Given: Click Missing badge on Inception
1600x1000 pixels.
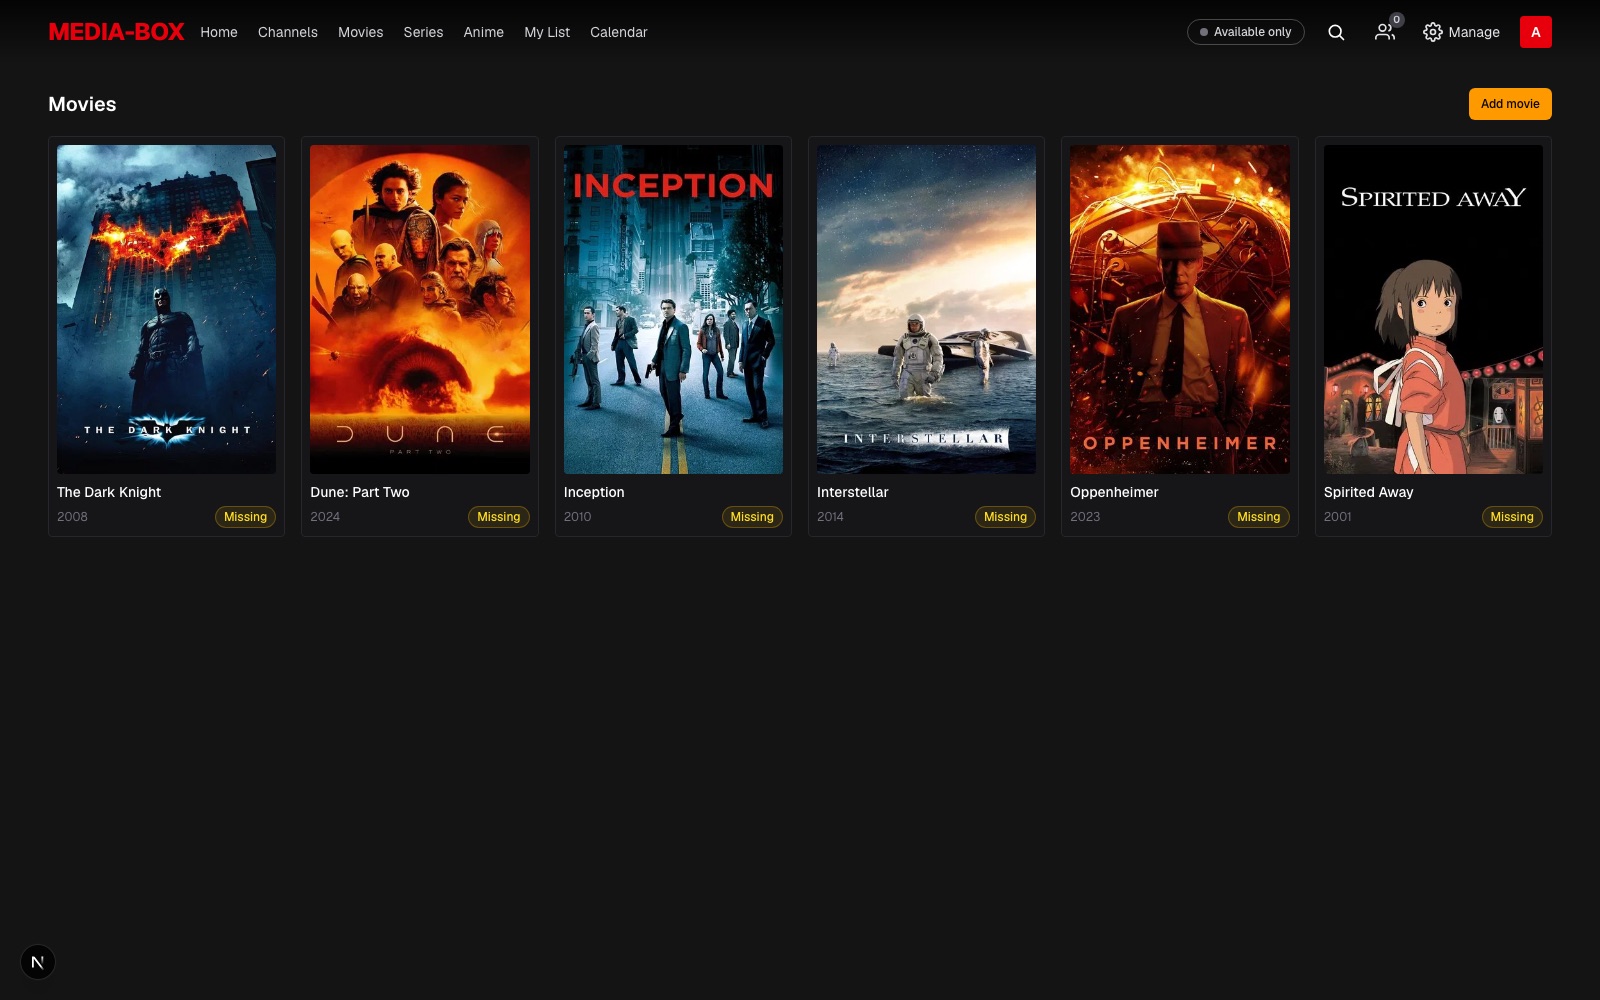Looking at the screenshot, I should pyautogui.click(x=752, y=517).
